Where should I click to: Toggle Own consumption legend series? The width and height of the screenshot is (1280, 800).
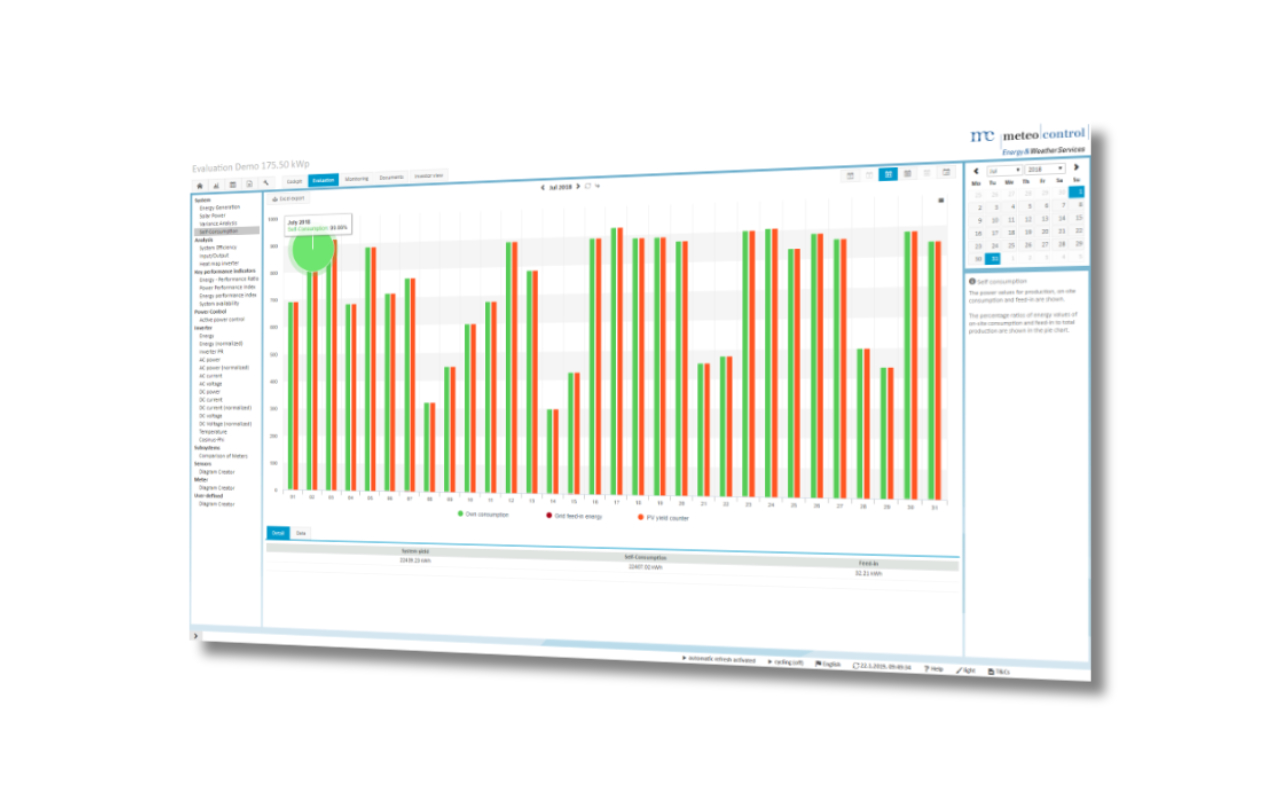point(483,514)
